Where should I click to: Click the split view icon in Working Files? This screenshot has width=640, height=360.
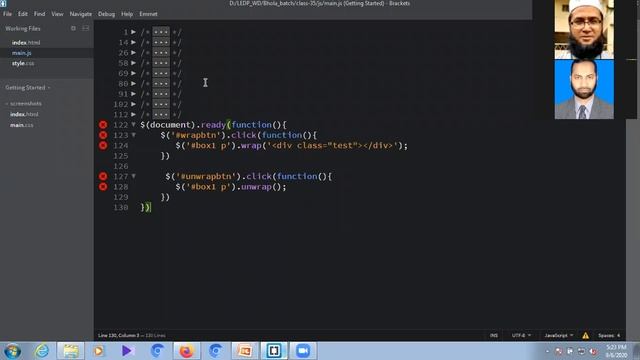tap(86, 28)
